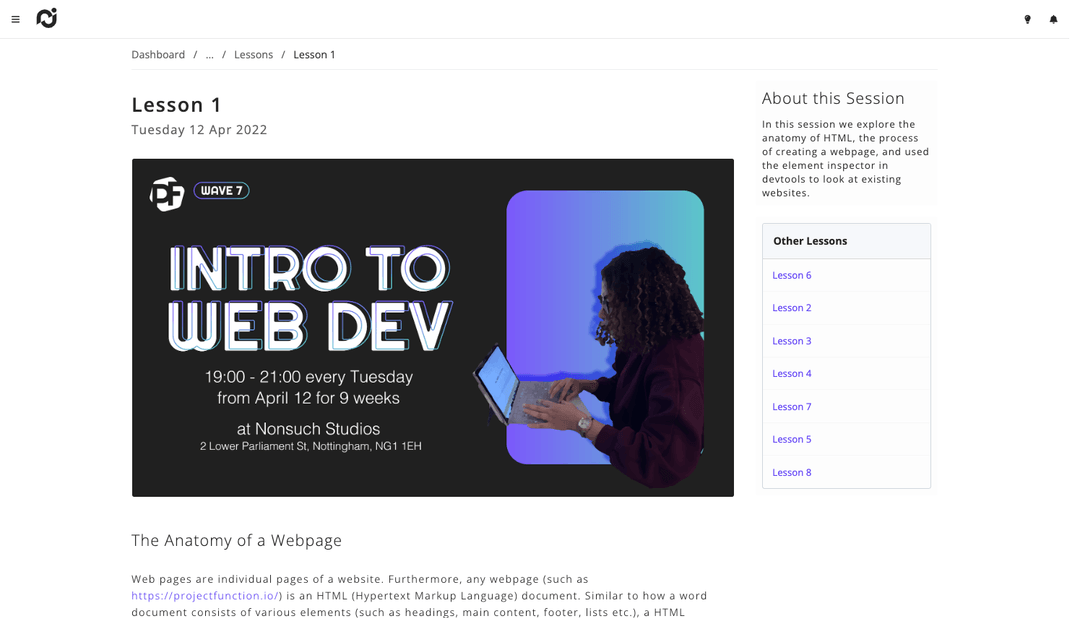Image resolution: width=1080 pixels, height=618 pixels.
Task: Expand the ellipsis breadcrumb
Action: 209,54
